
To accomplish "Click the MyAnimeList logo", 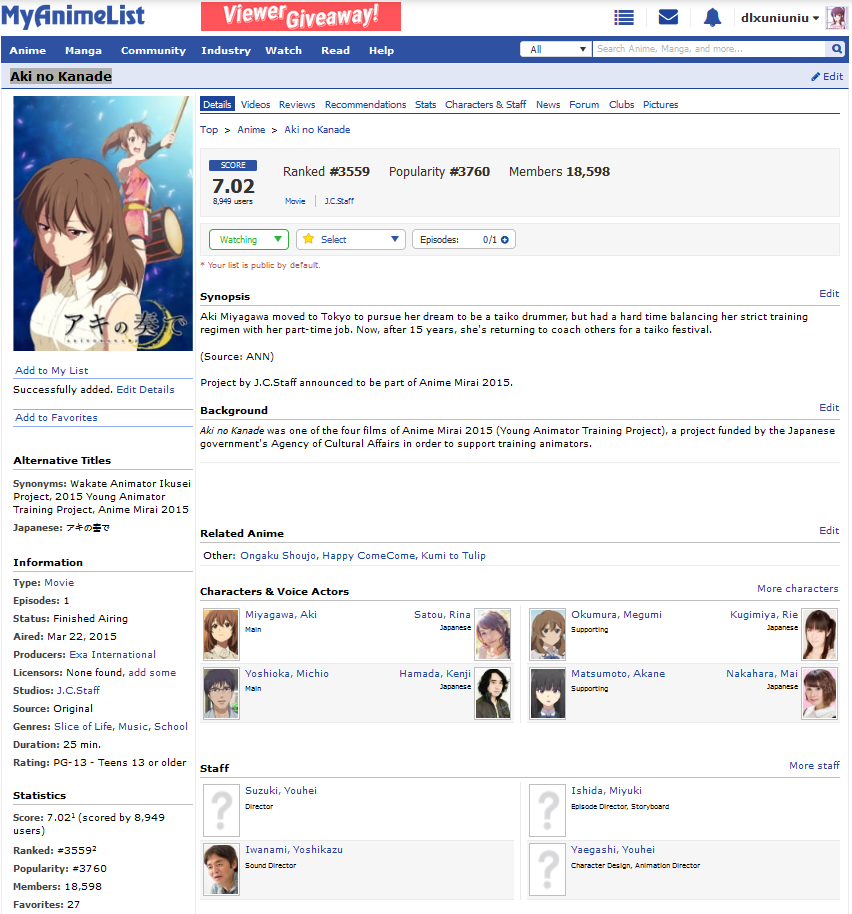I will tap(73, 16).
